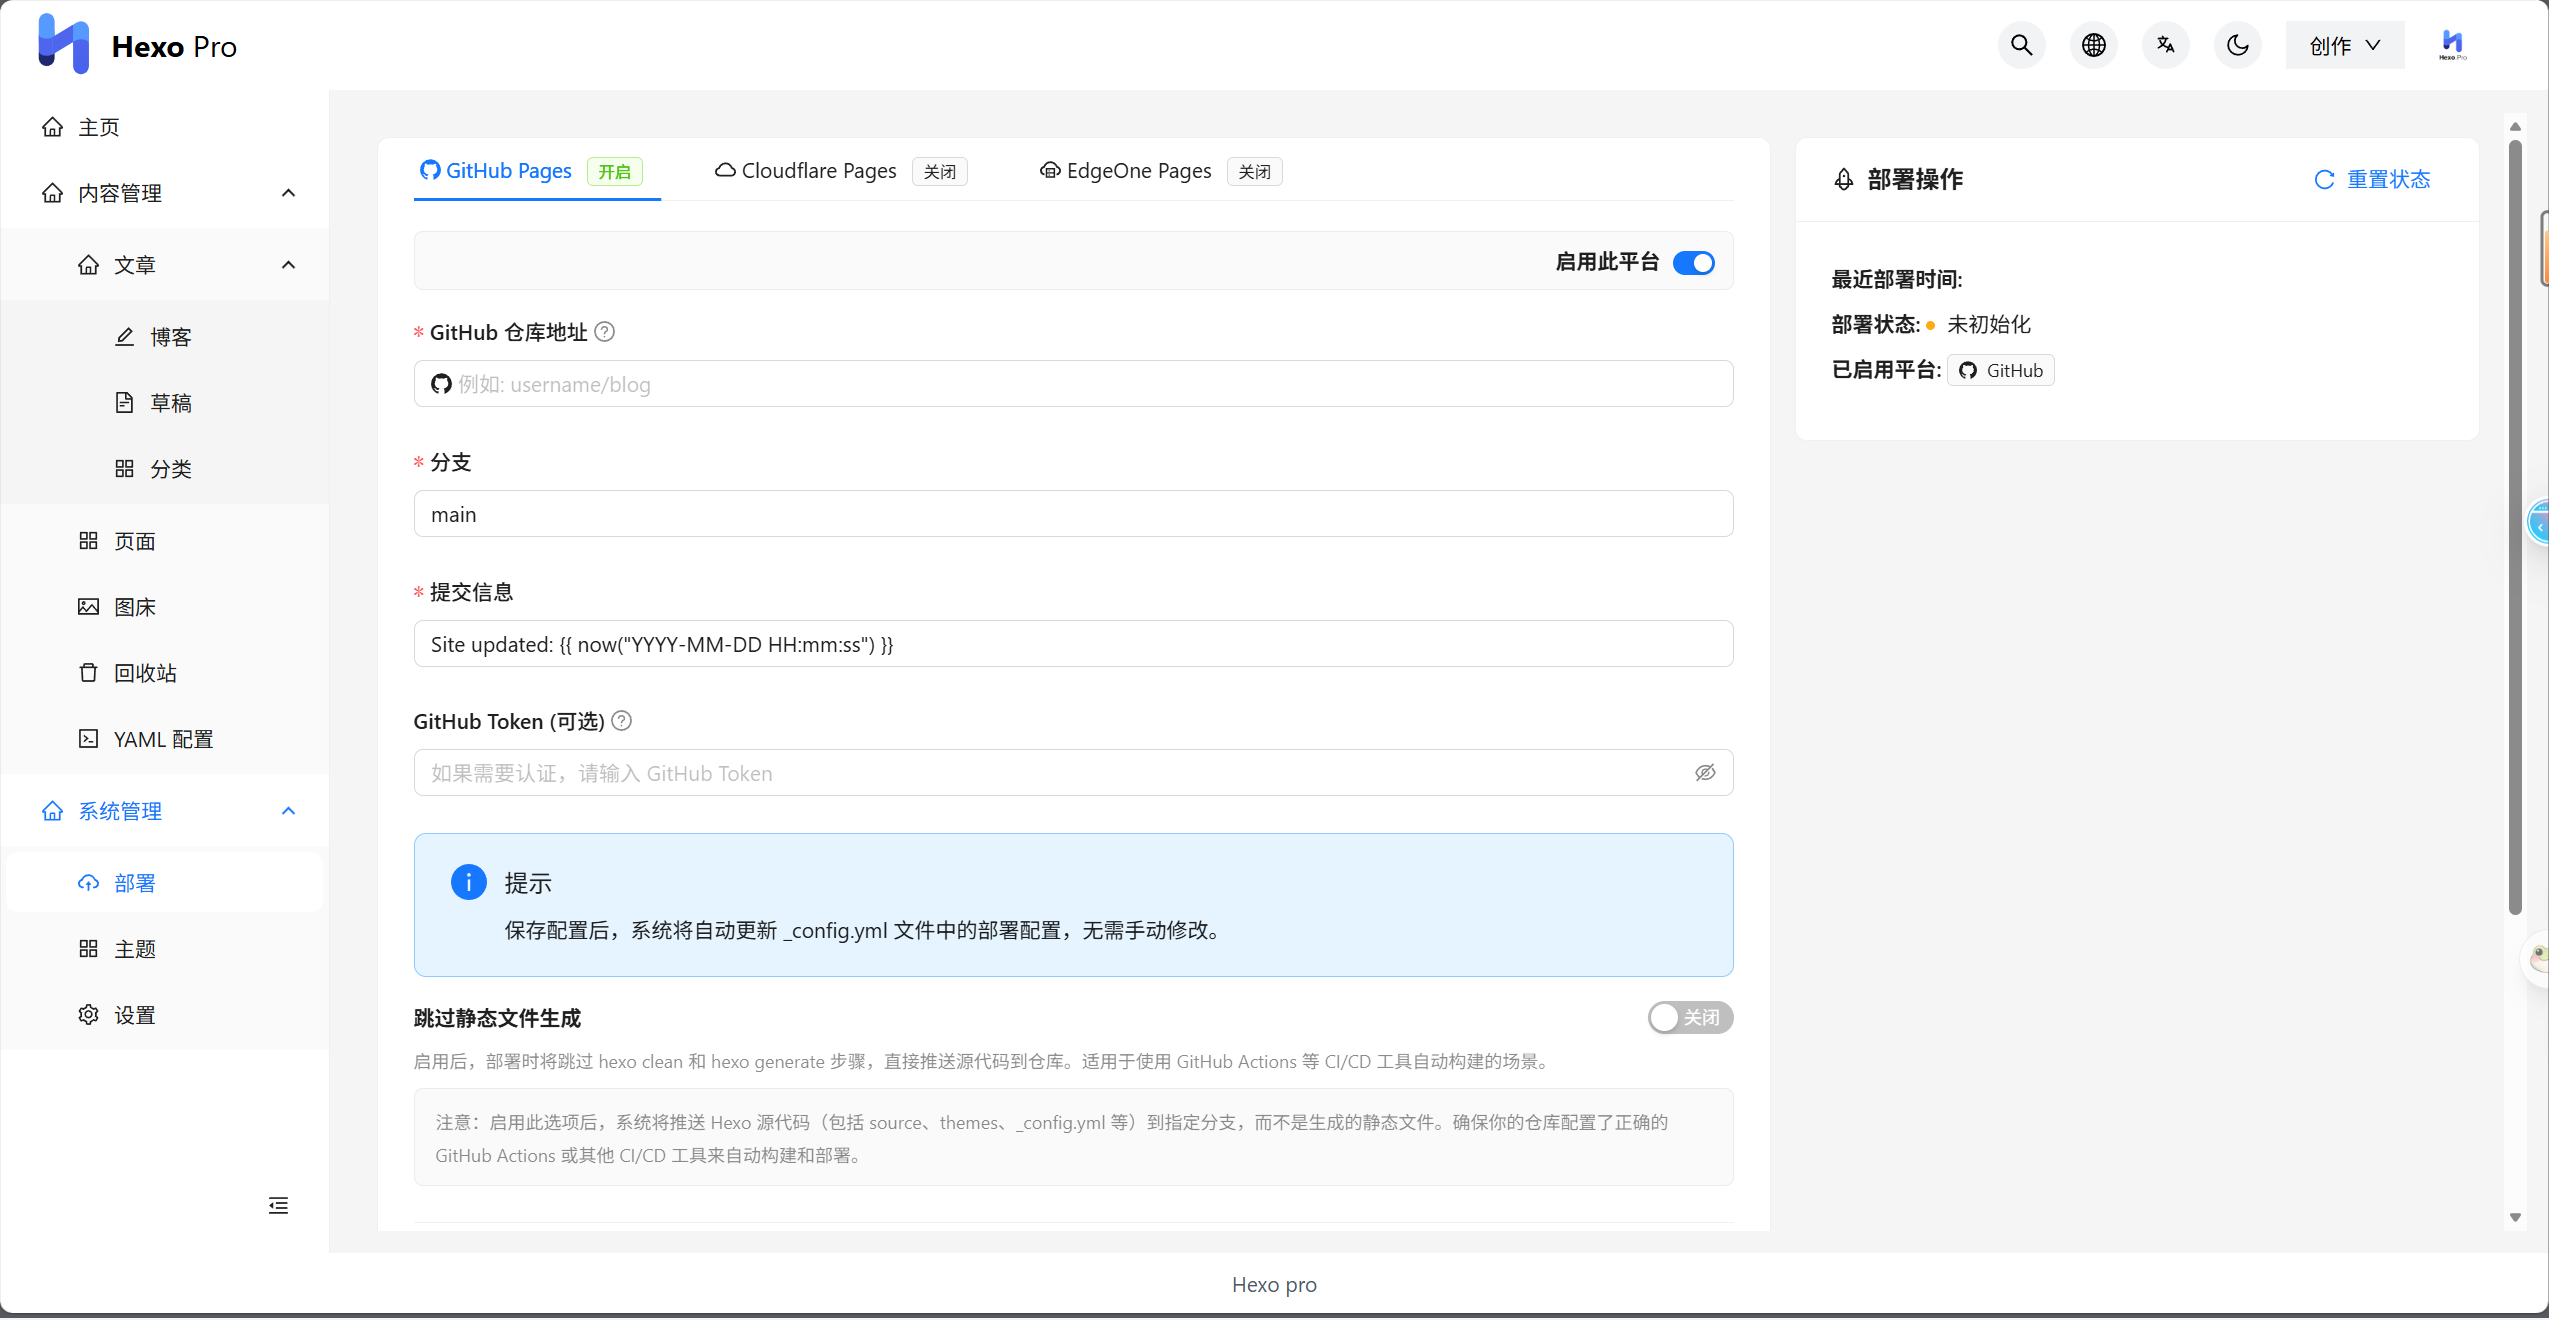Click the help icon next to GitHub Token
2549x1320 pixels.
pos(621,721)
